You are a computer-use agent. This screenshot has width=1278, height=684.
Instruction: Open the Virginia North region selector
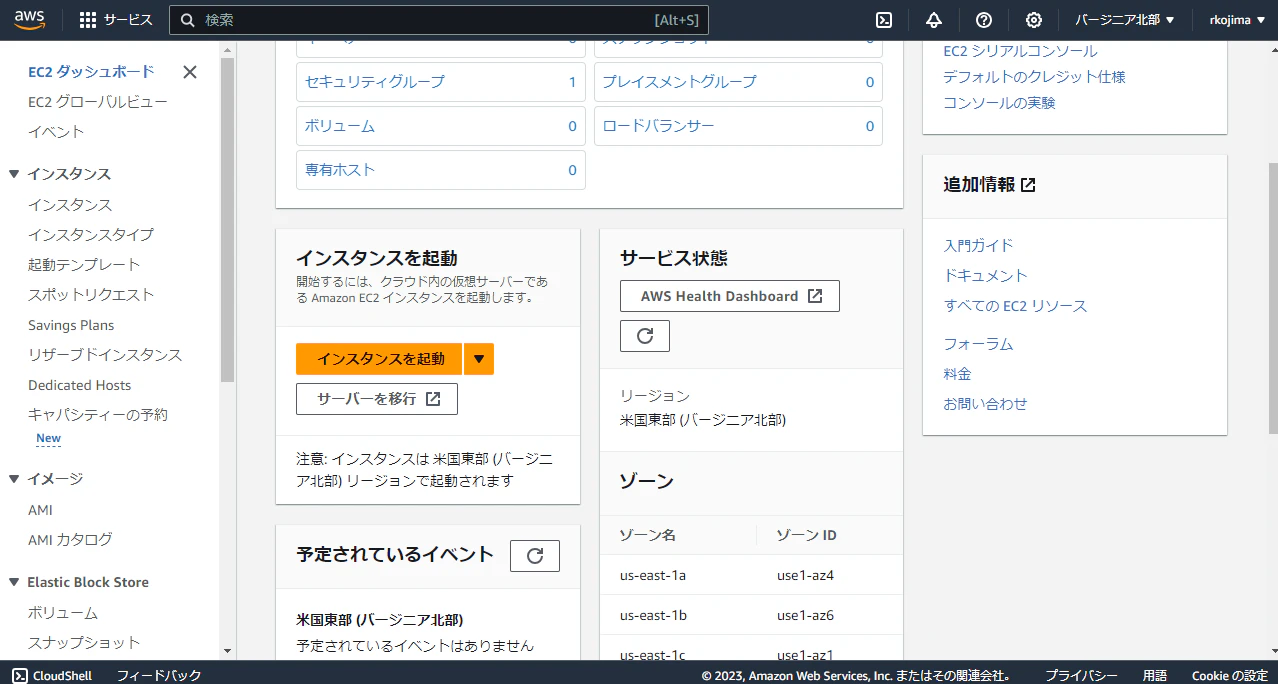(x=1125, y=20)
